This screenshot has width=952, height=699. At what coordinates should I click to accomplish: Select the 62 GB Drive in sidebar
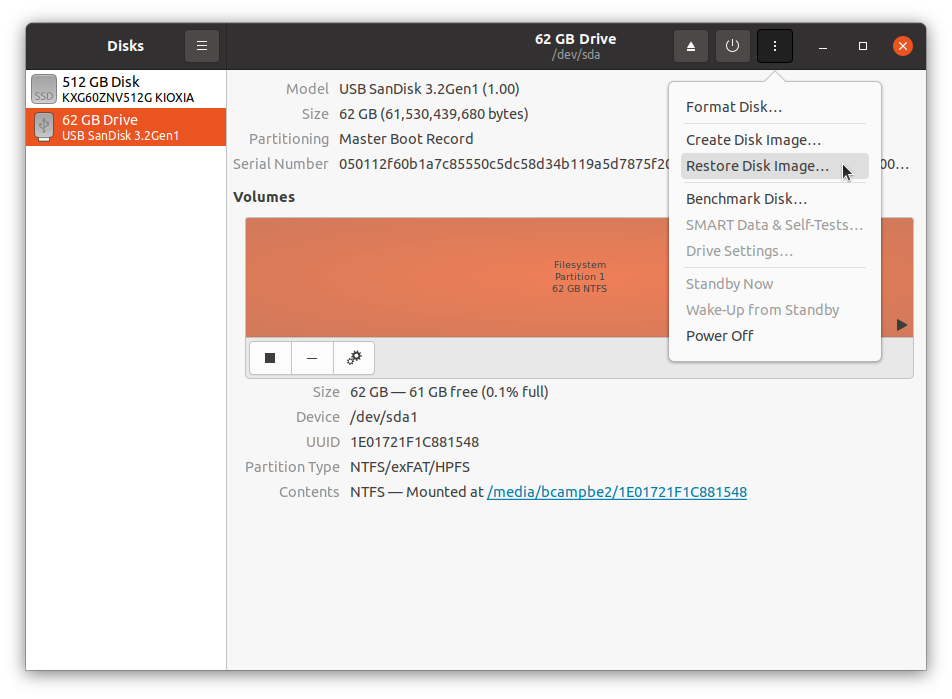coord(126,127)
